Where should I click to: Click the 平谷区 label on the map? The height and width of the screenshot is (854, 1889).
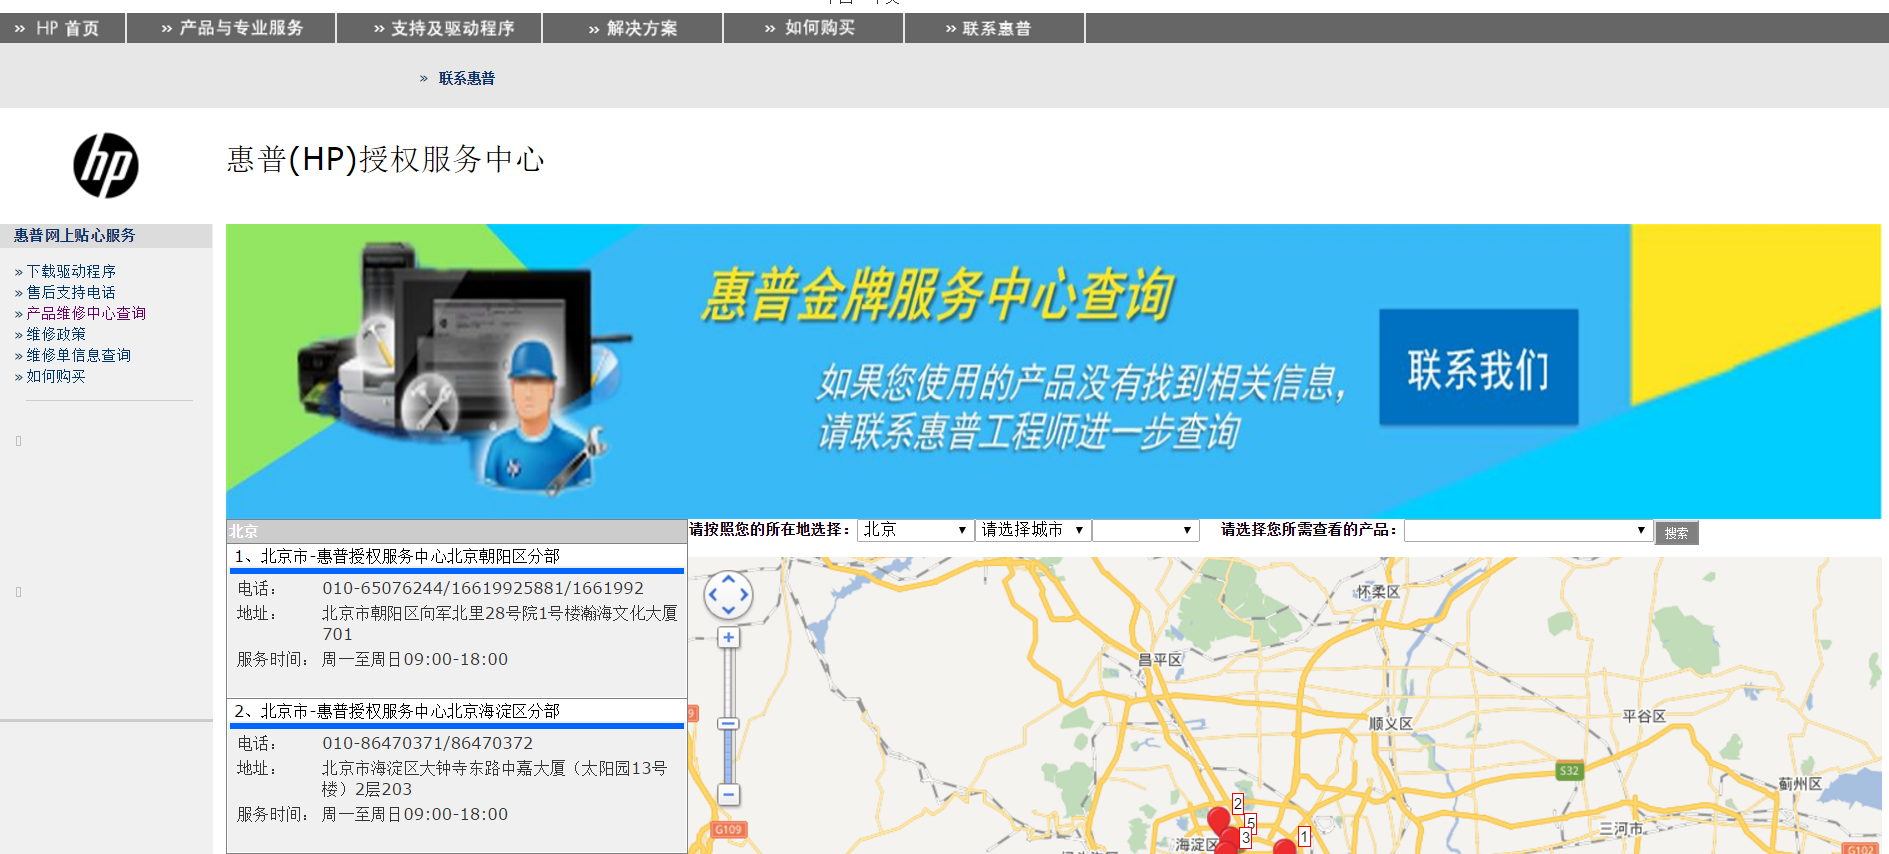coord(1644,716)
